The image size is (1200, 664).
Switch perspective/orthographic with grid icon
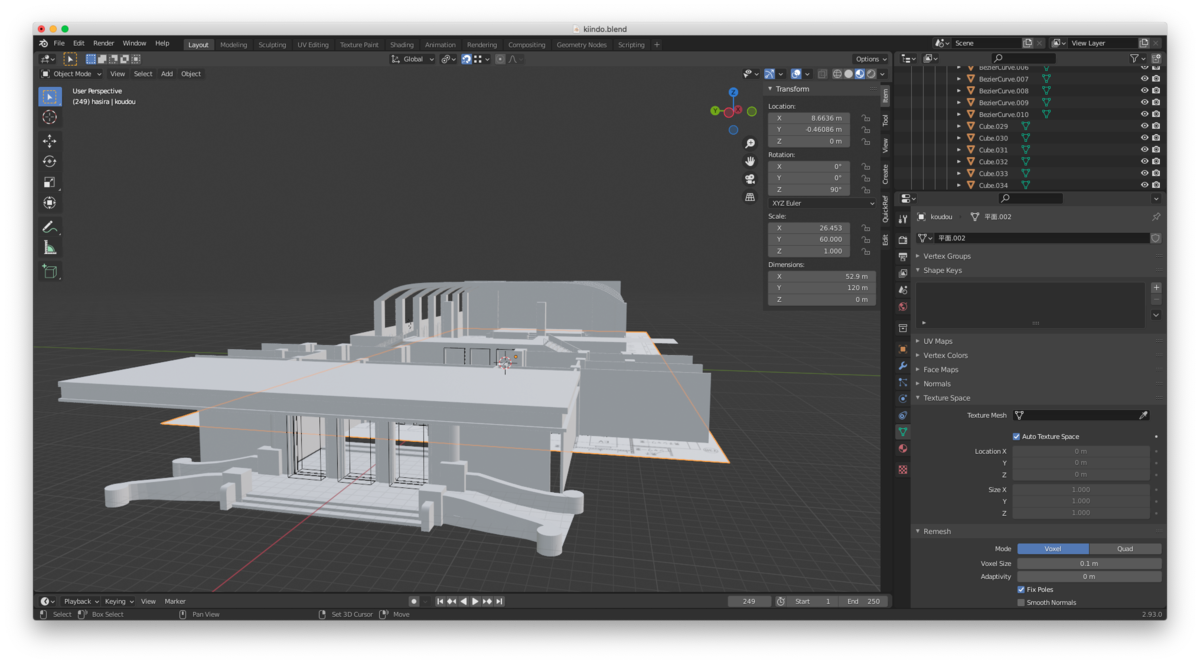pyautogui.click(x=750, y=197)
